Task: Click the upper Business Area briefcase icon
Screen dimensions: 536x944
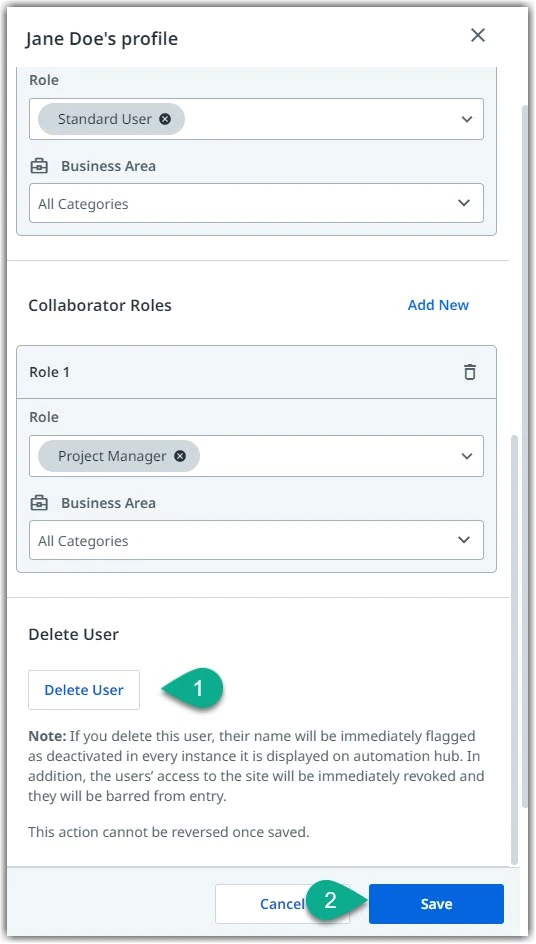Action: pos(39,166)
